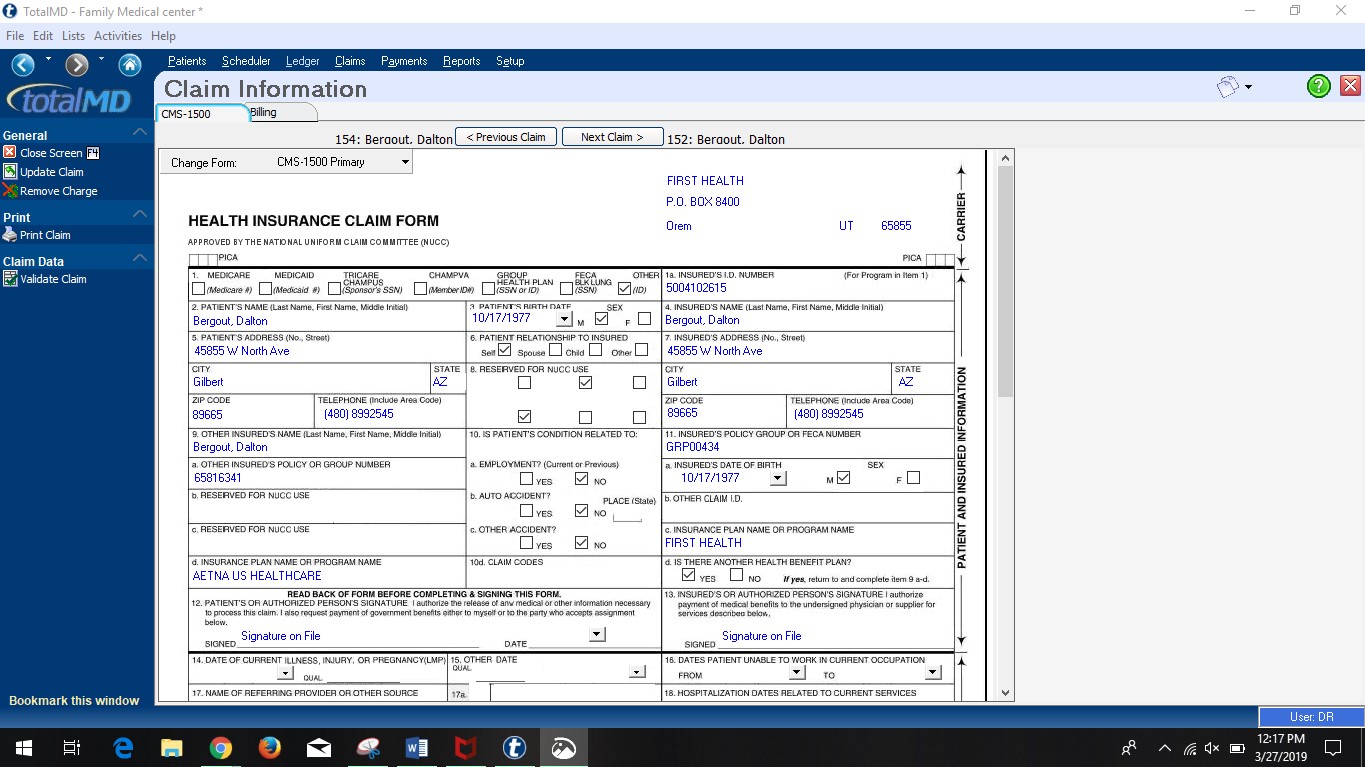1365x767 pixels.
Task: Toggle Another Health Benefit Plan YES checkbox
Action: [x=688, y=575]
